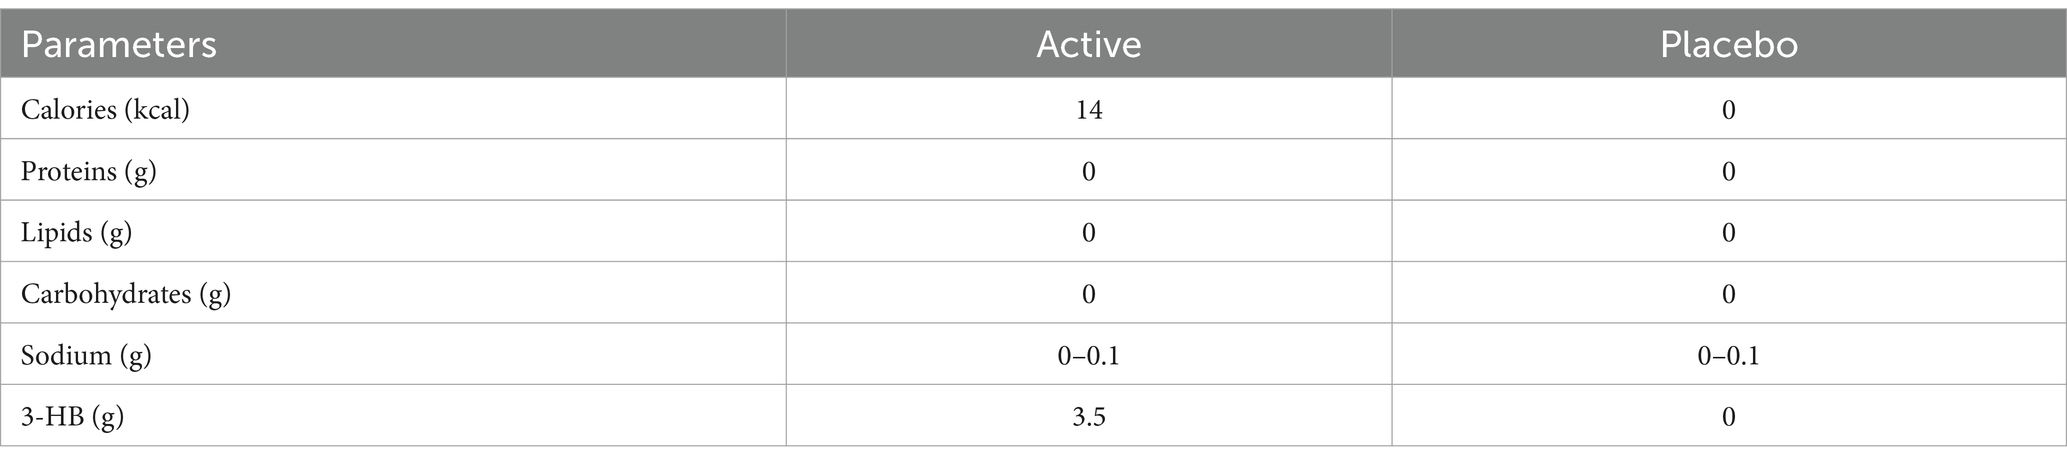Screen dimensions: 2067x464
Task: Click the Placebo column header
Action: point(1728,45)
